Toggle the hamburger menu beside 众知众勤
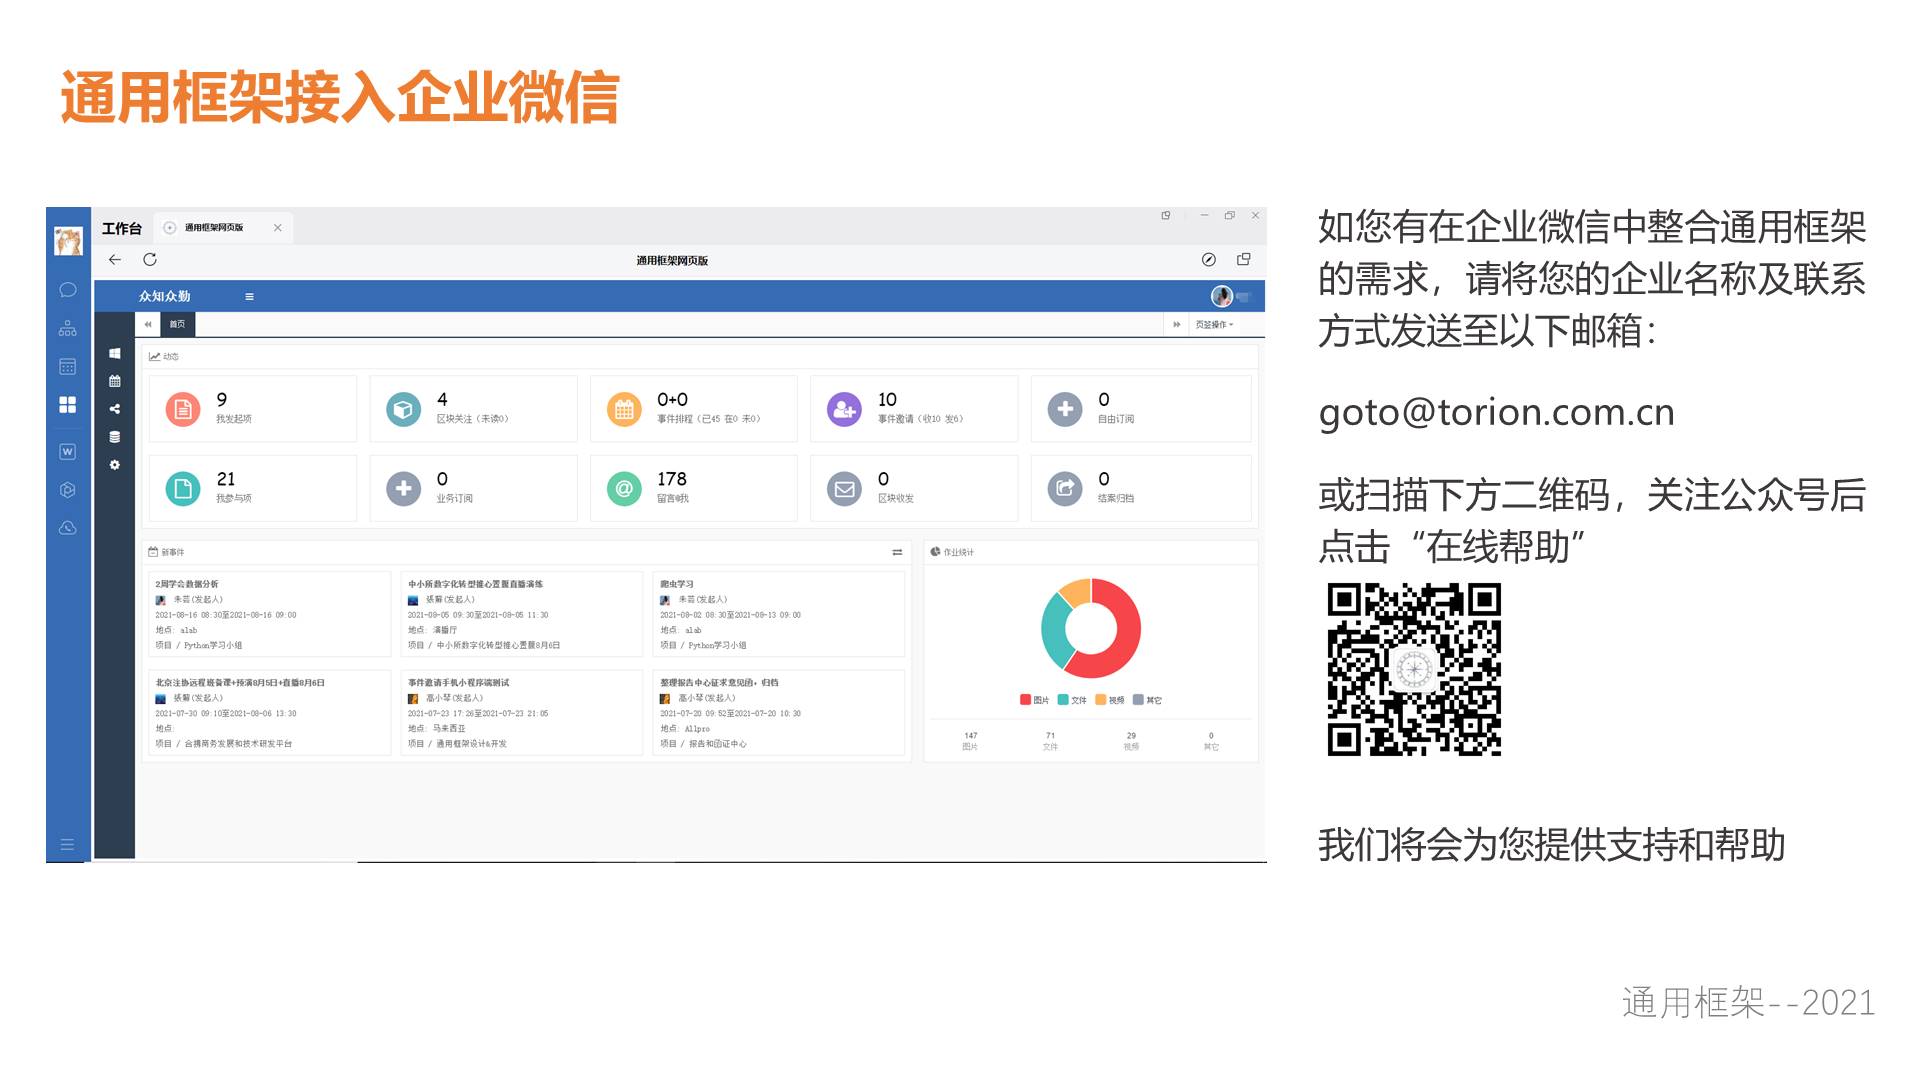The image size is (1920, 1080). (x=249, y=297)
